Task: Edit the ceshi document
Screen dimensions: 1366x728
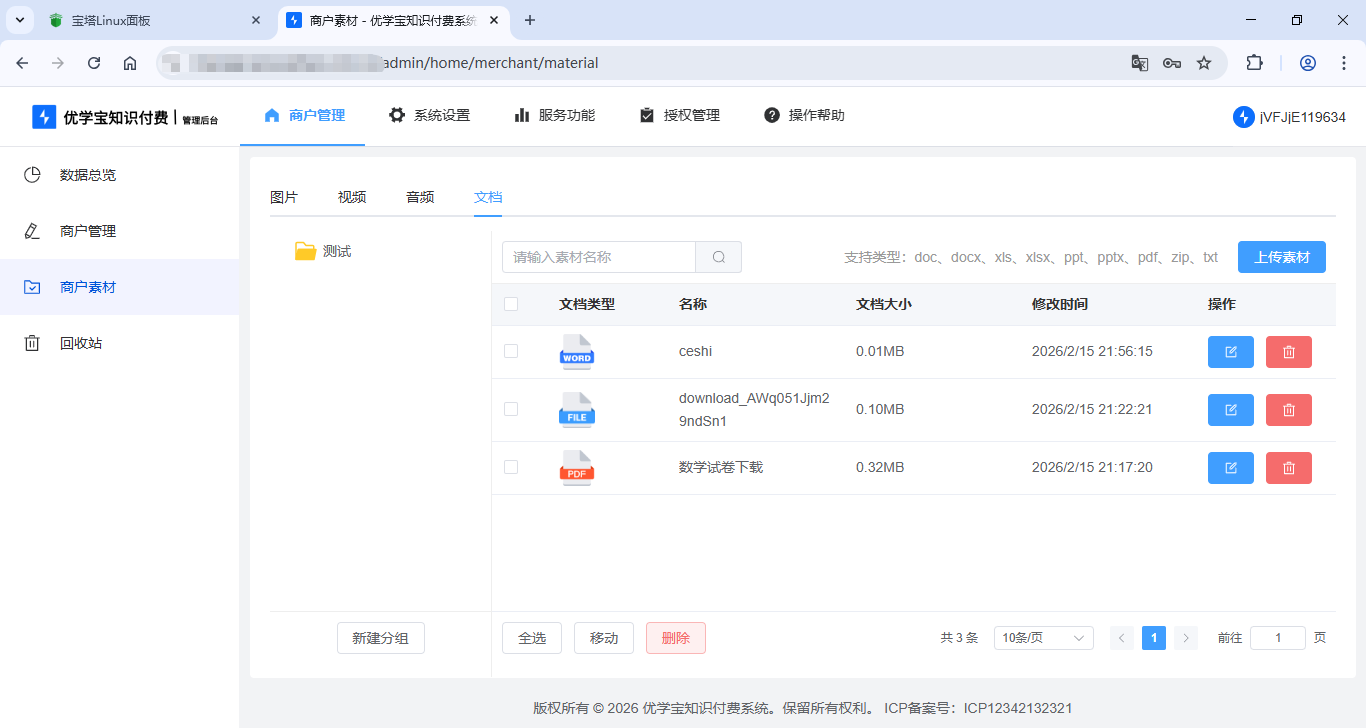Action: coord(1230,351)
